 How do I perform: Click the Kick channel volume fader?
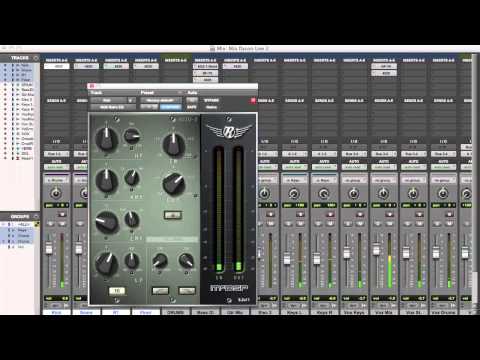[49, 248]
